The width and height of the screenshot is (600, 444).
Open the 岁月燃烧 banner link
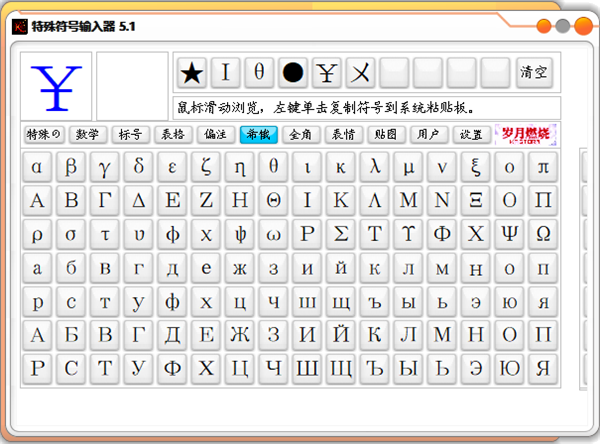click(x=526, y=134)
